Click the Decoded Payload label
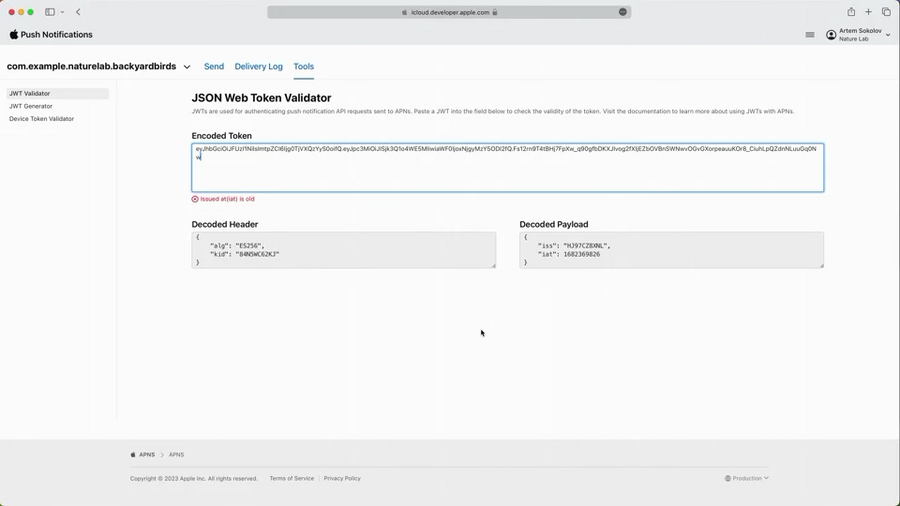The image size is (900, 506). coord(553,224)
